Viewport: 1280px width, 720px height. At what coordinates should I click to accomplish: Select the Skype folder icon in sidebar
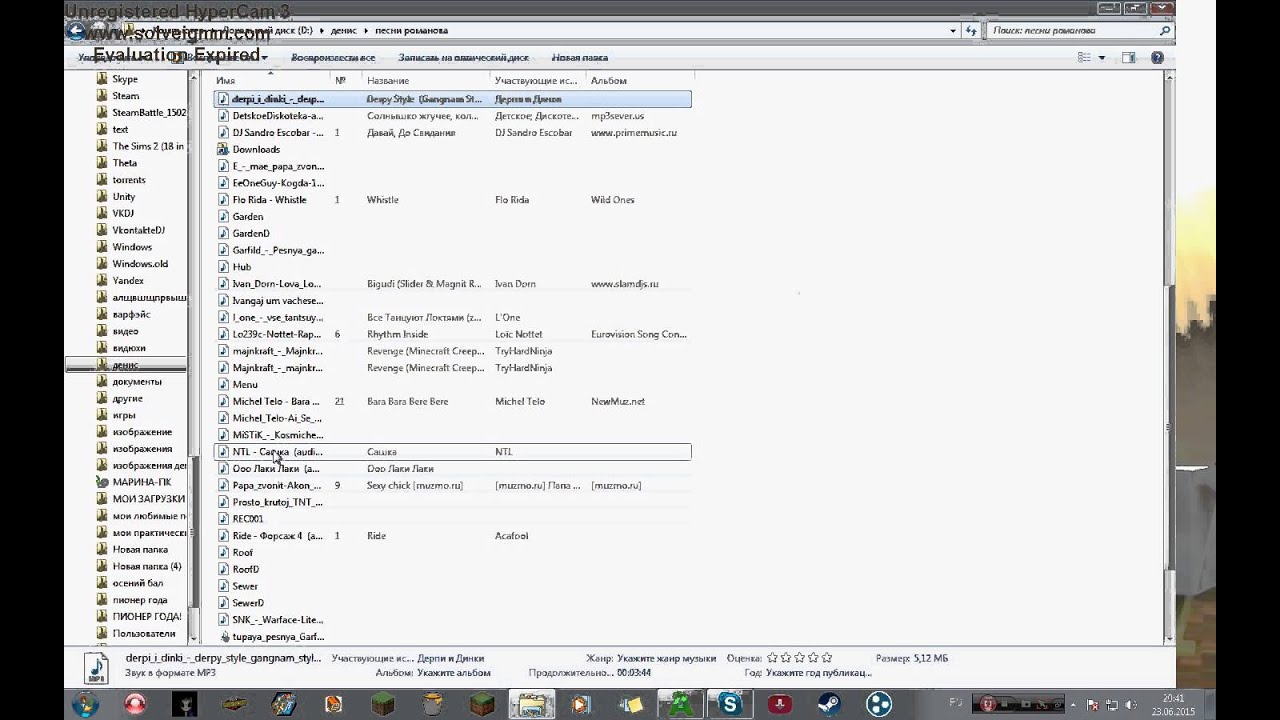point(102,79)
